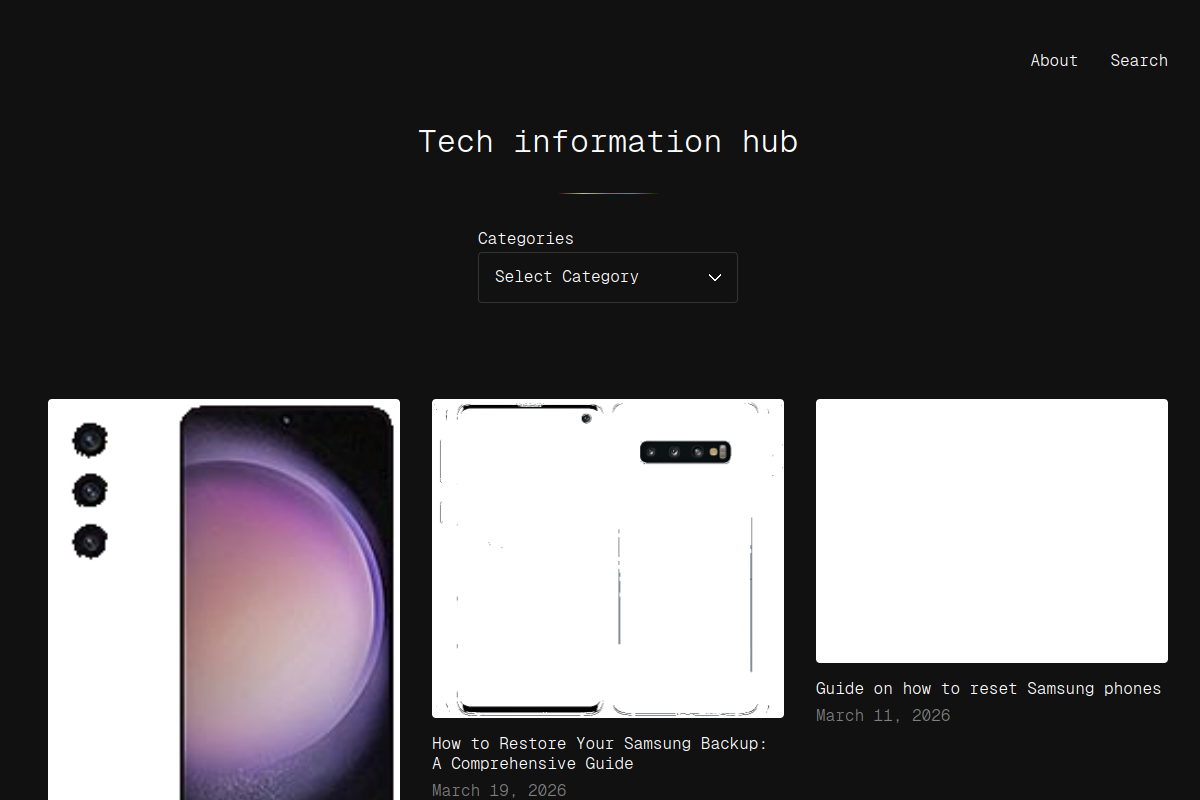Click the Tech information hub site title
This screenshot has height=800, width=1200.
pos(608,142)
